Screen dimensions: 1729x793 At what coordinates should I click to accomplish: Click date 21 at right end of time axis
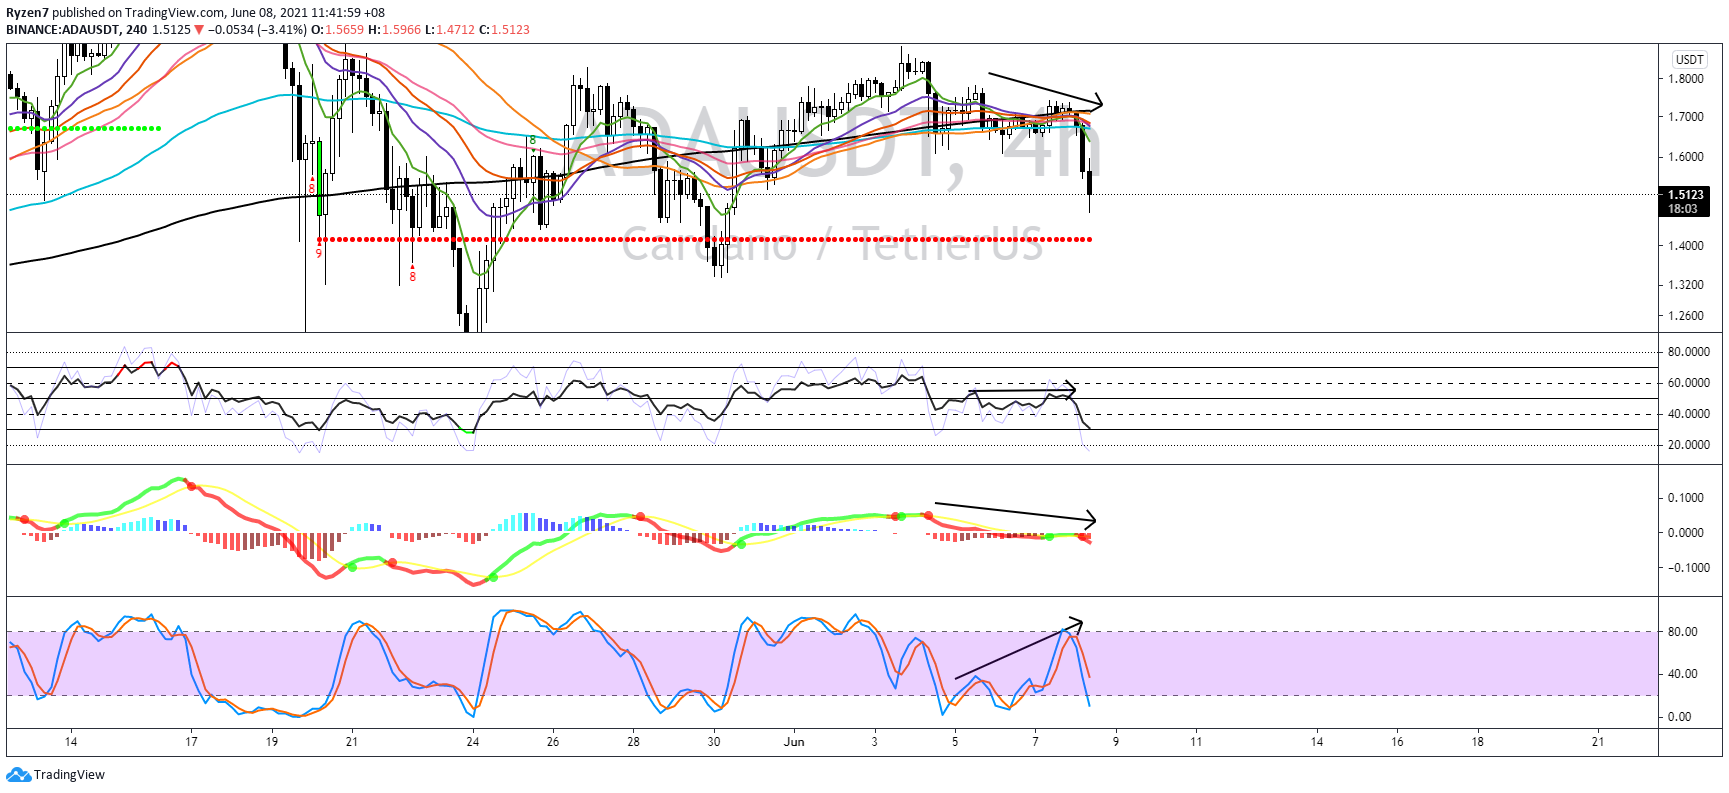coord(1598,742)
